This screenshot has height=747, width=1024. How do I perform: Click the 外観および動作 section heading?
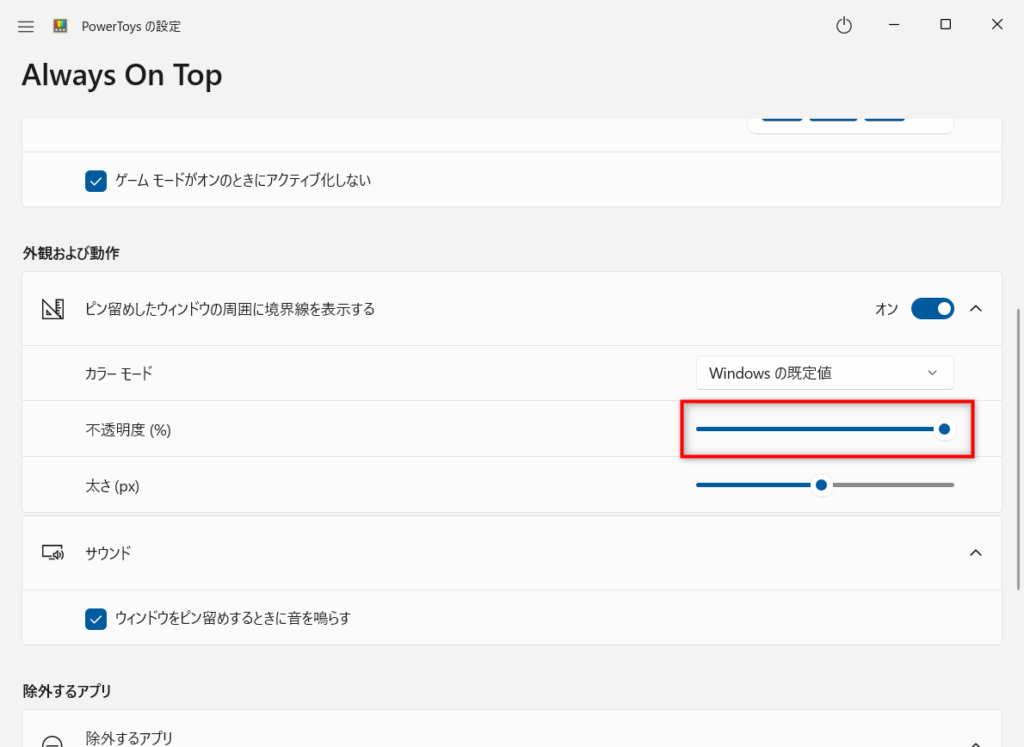pos(71,253)
